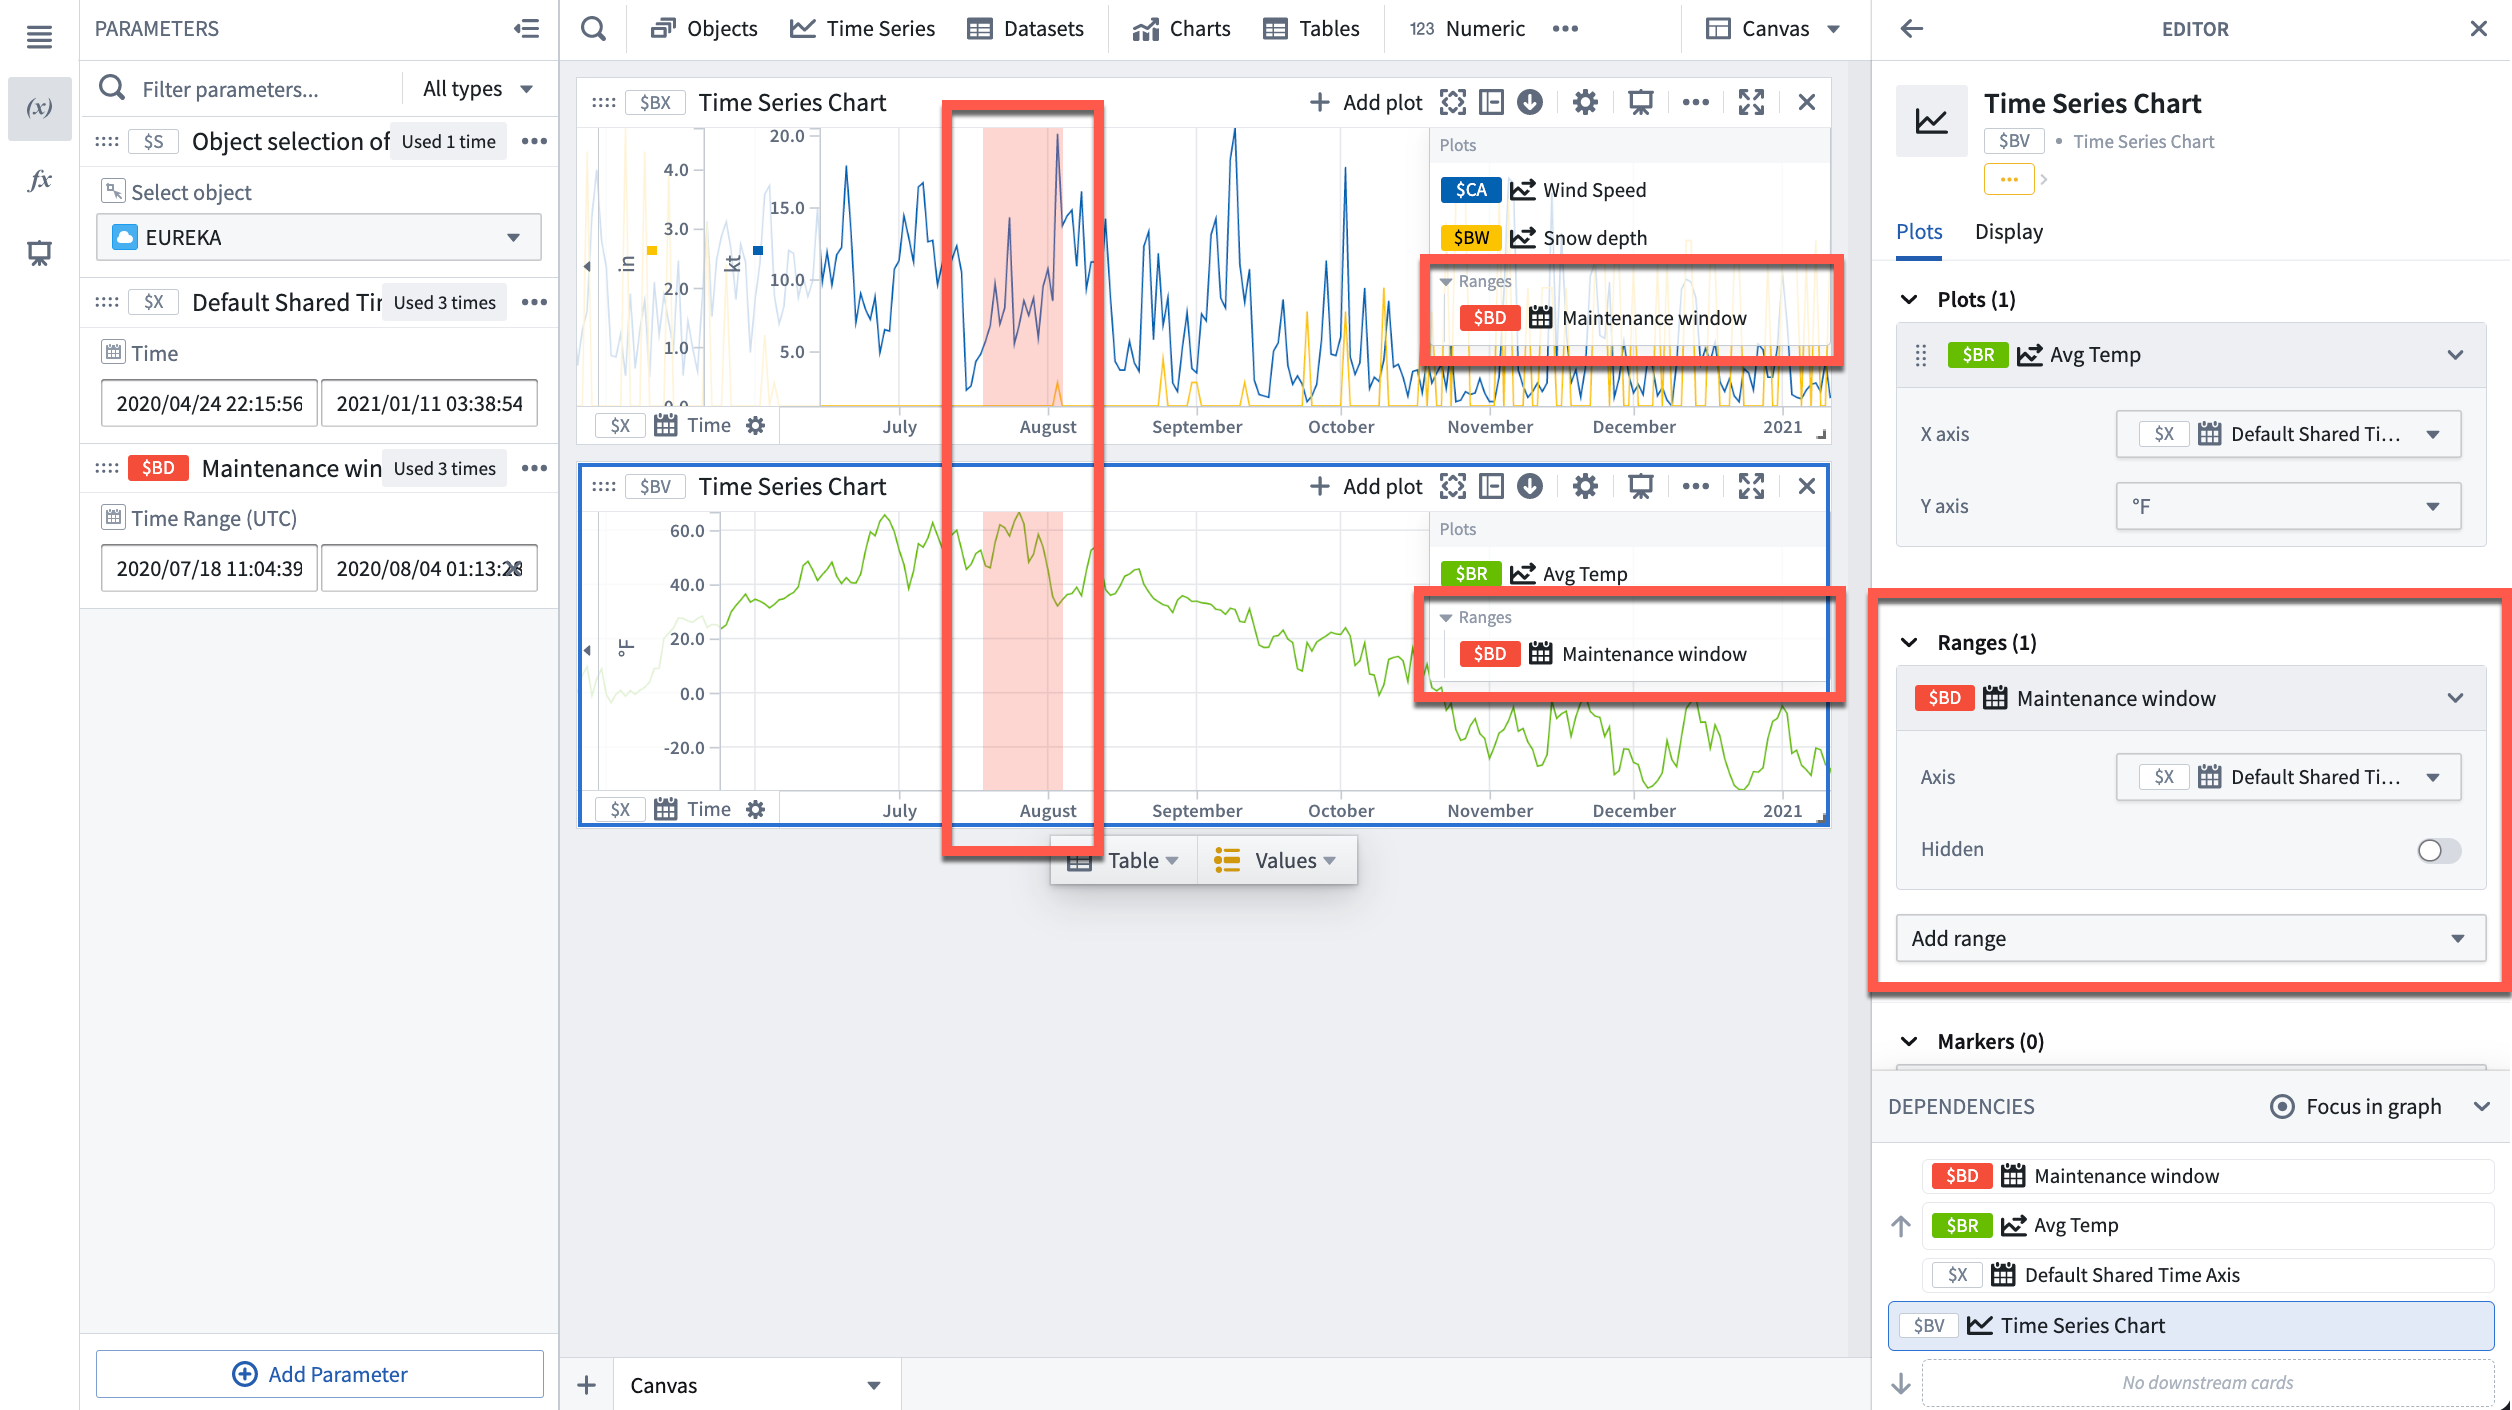Toggle the legend layout icon on the $BV chart

[x=1491, y=486]
